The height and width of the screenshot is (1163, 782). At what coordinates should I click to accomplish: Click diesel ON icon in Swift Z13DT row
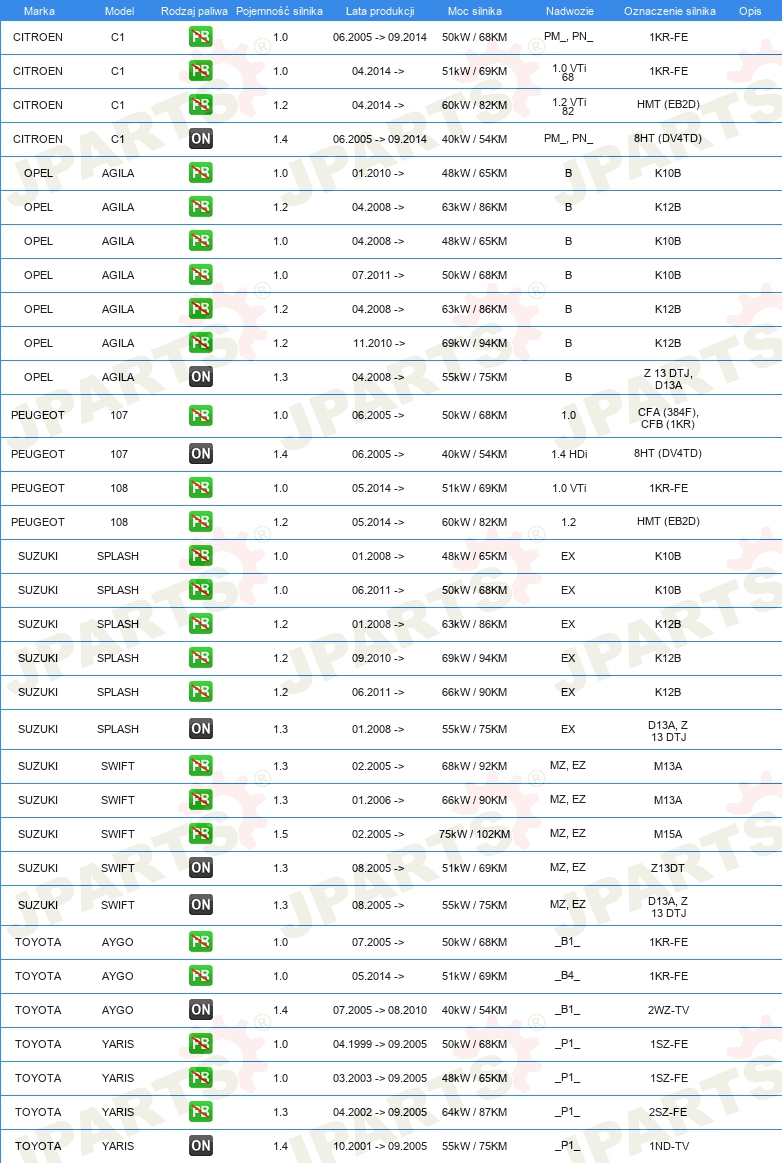point(200,868)
